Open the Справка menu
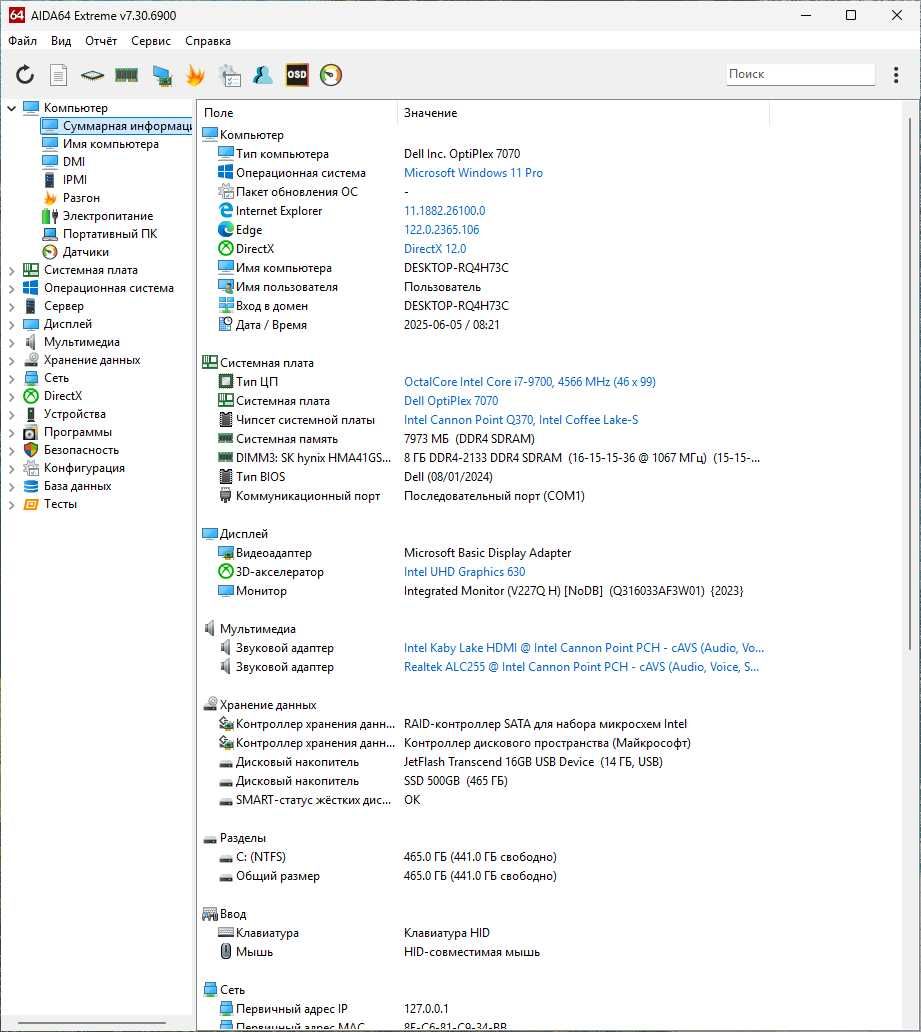Image resolution: width=921 pixels, height=1032 pixels. 207,41
